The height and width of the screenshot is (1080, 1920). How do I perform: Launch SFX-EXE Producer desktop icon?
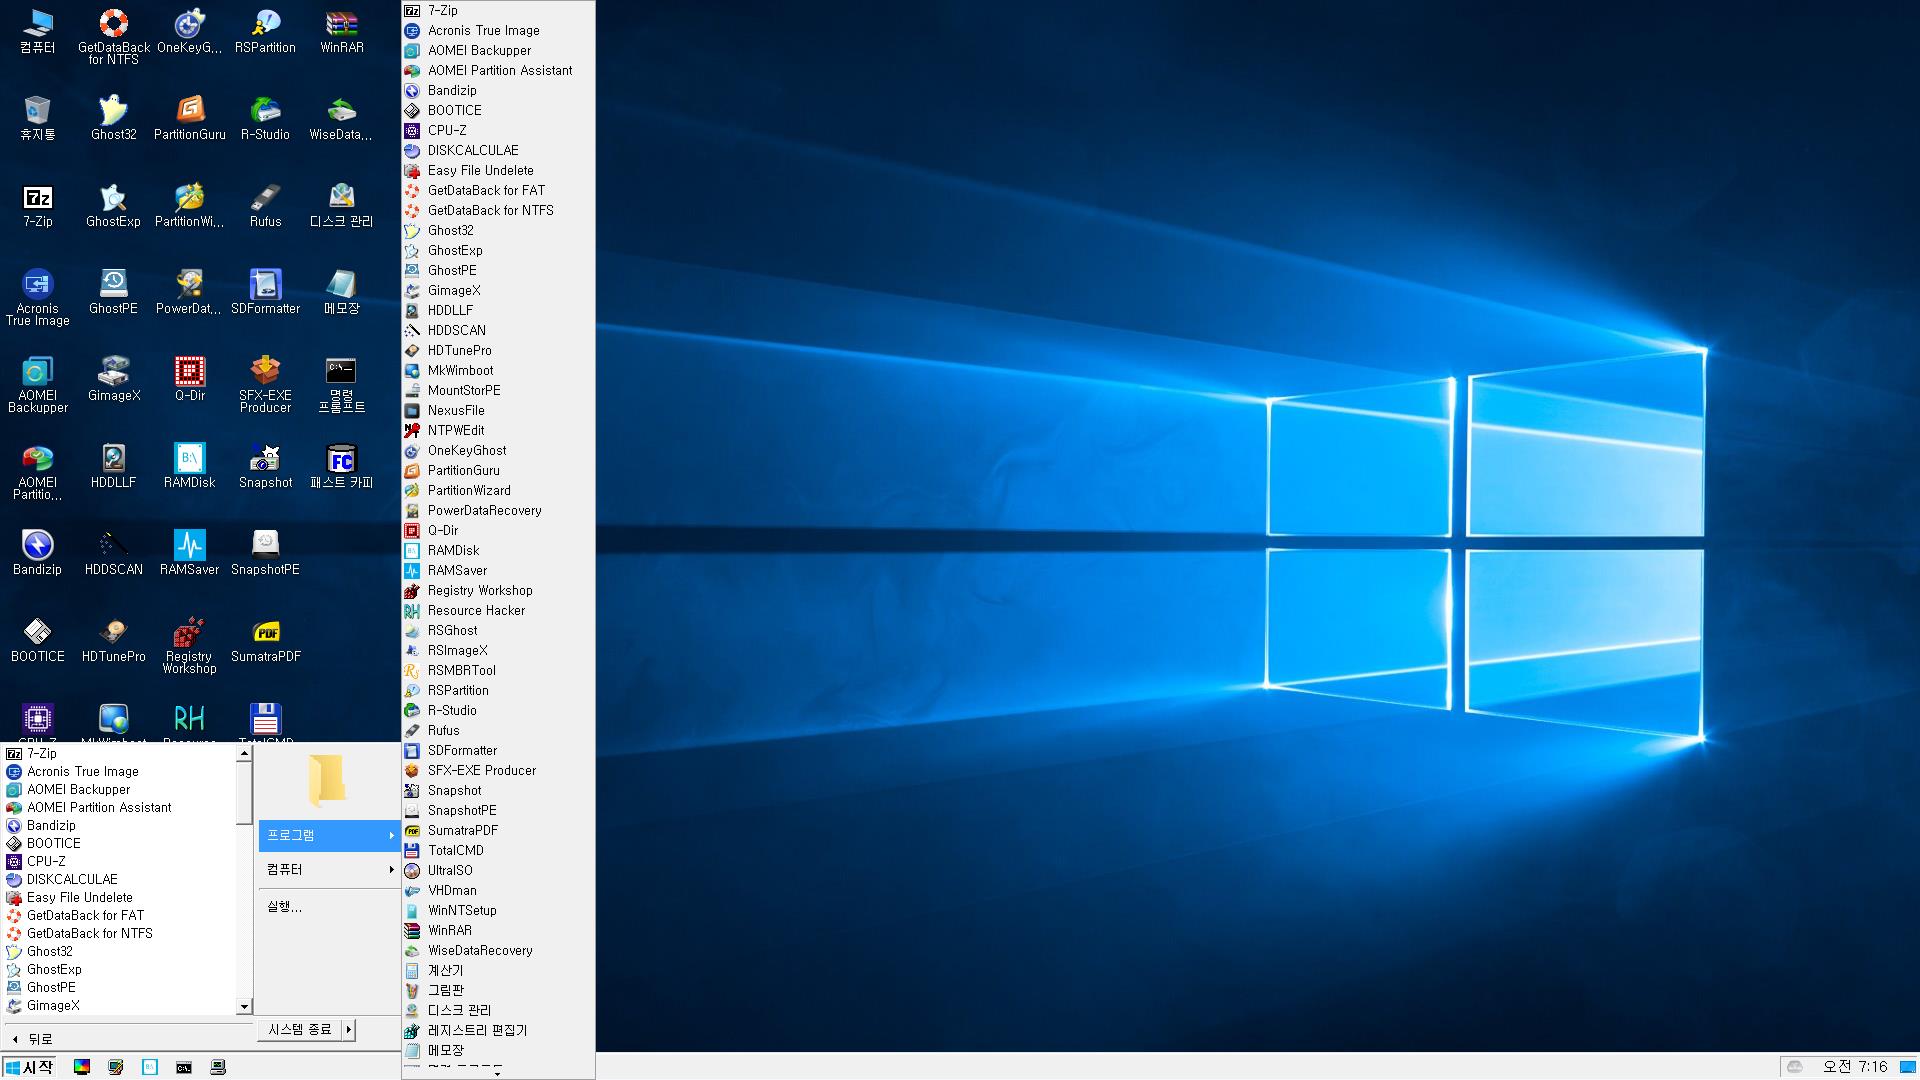265,384
